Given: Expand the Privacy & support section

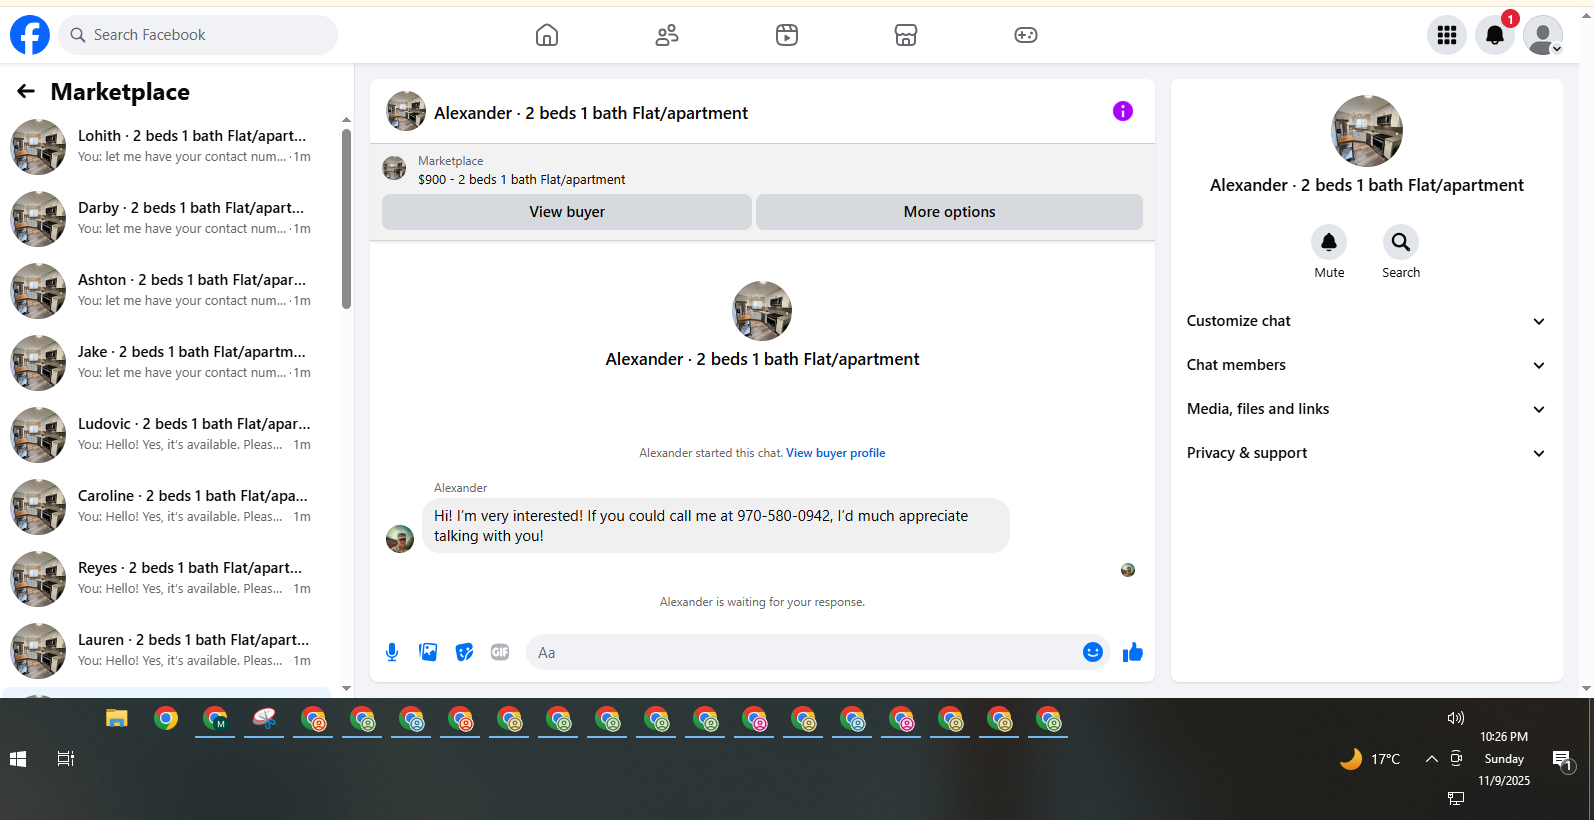Looking at the screenshot, I should 1366,453.
